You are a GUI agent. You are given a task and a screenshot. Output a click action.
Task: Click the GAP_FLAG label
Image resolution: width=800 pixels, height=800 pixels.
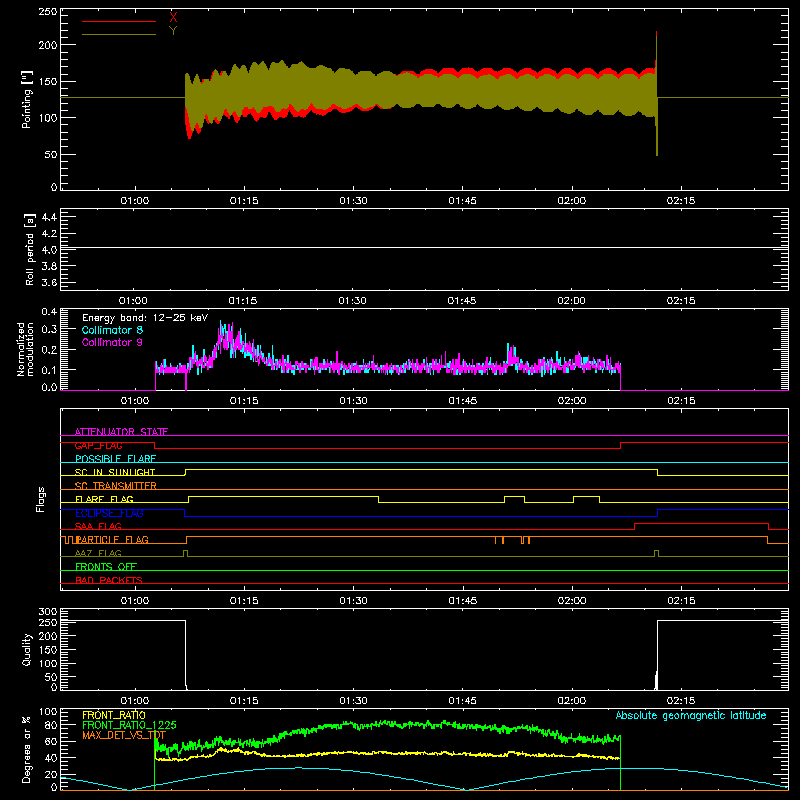[98, 445]
